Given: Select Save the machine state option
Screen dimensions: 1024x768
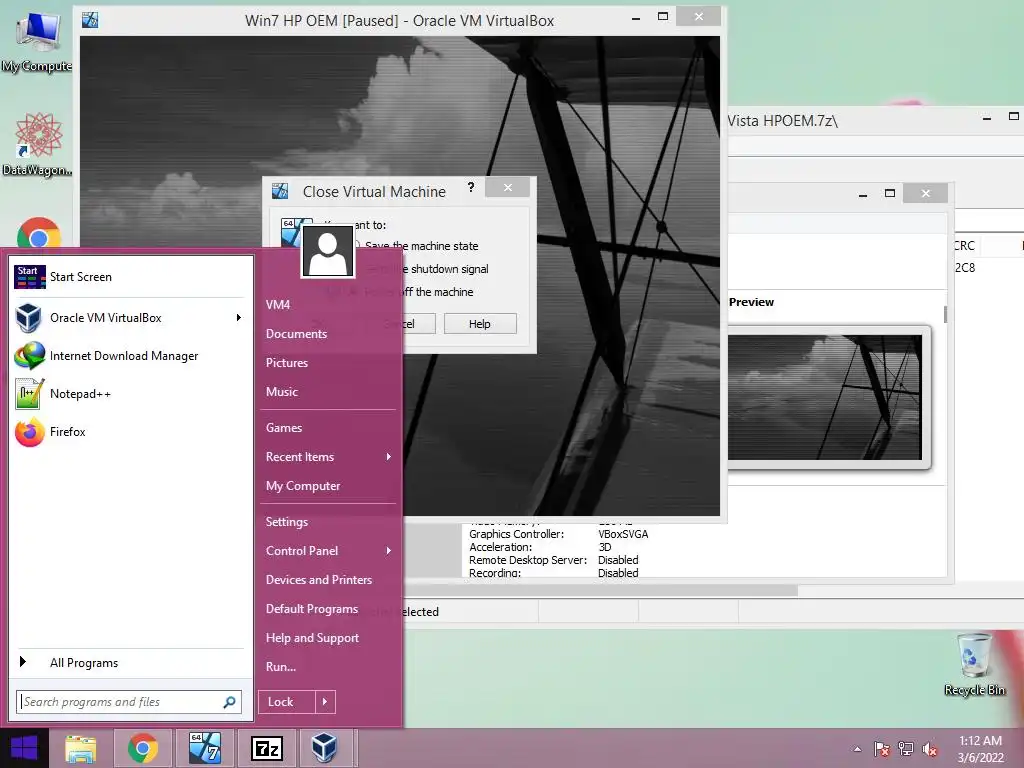Looking at the screenshot, I should coord(421,246).
